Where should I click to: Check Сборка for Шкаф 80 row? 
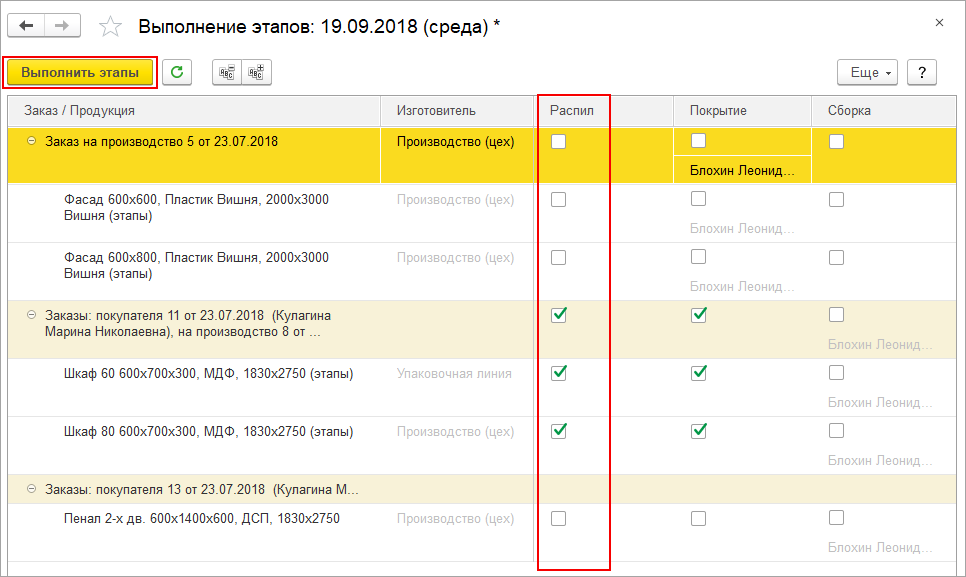(x=836, y=431)
